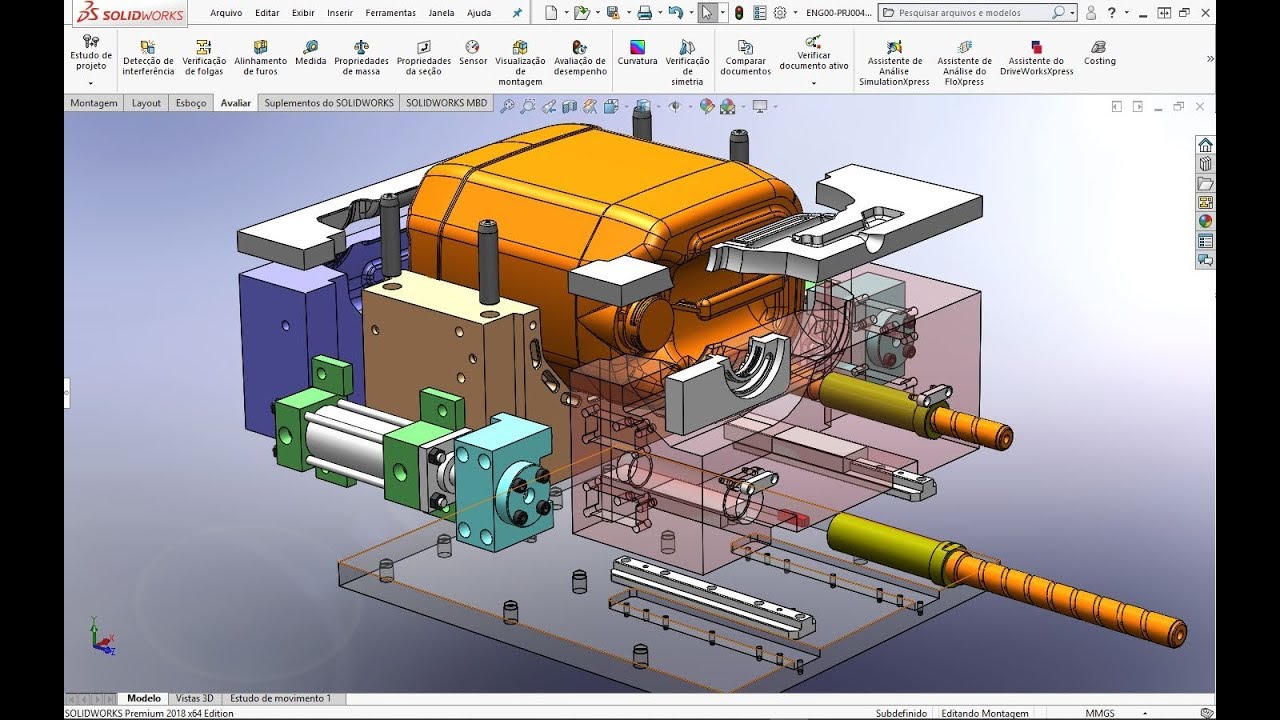This screenshot has width=1280, height=720.
Task: Click Previous view icon
Action: pyautogui.click(x=548, y=106)
